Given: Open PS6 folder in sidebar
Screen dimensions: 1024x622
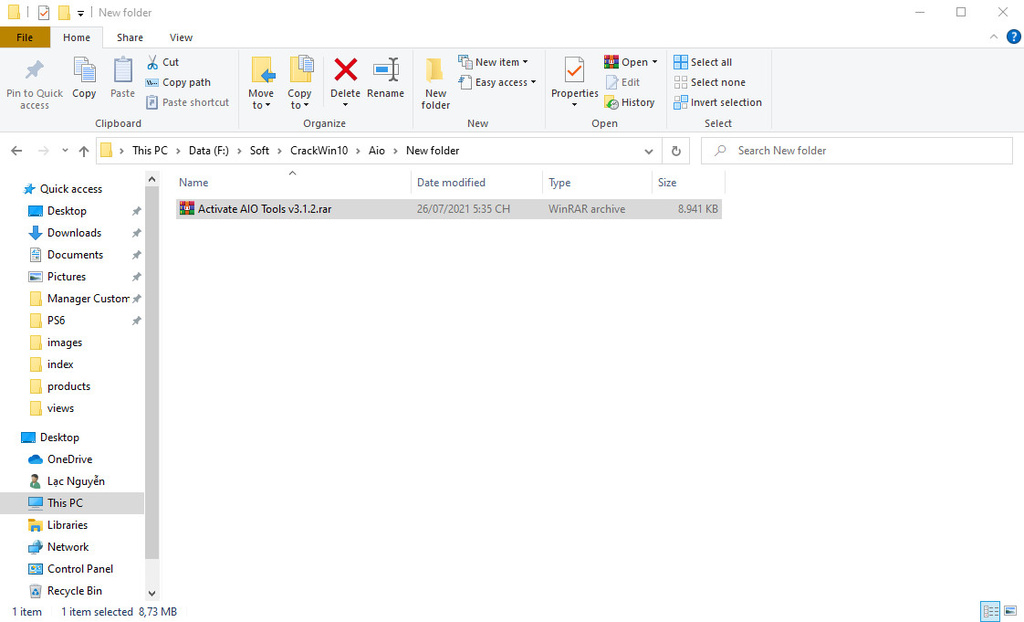Looking at the screenshot, I should coord(56,320).
